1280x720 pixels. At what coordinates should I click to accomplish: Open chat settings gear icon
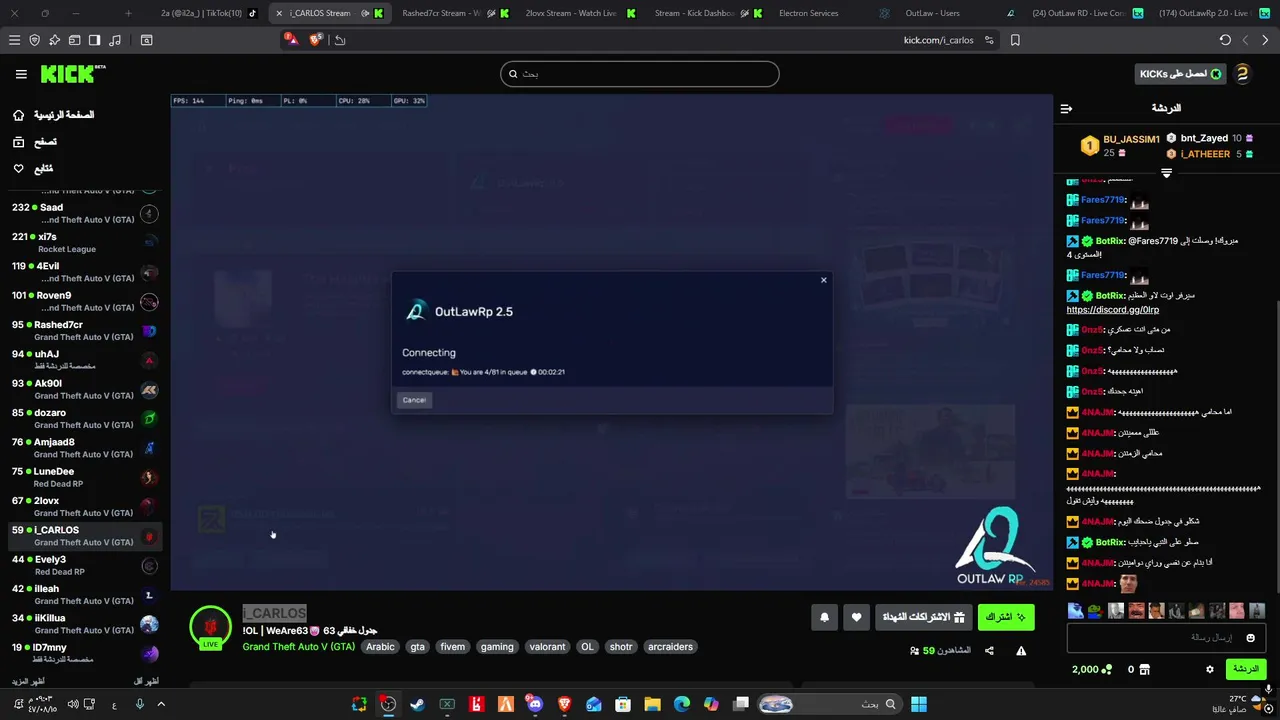1210,669
